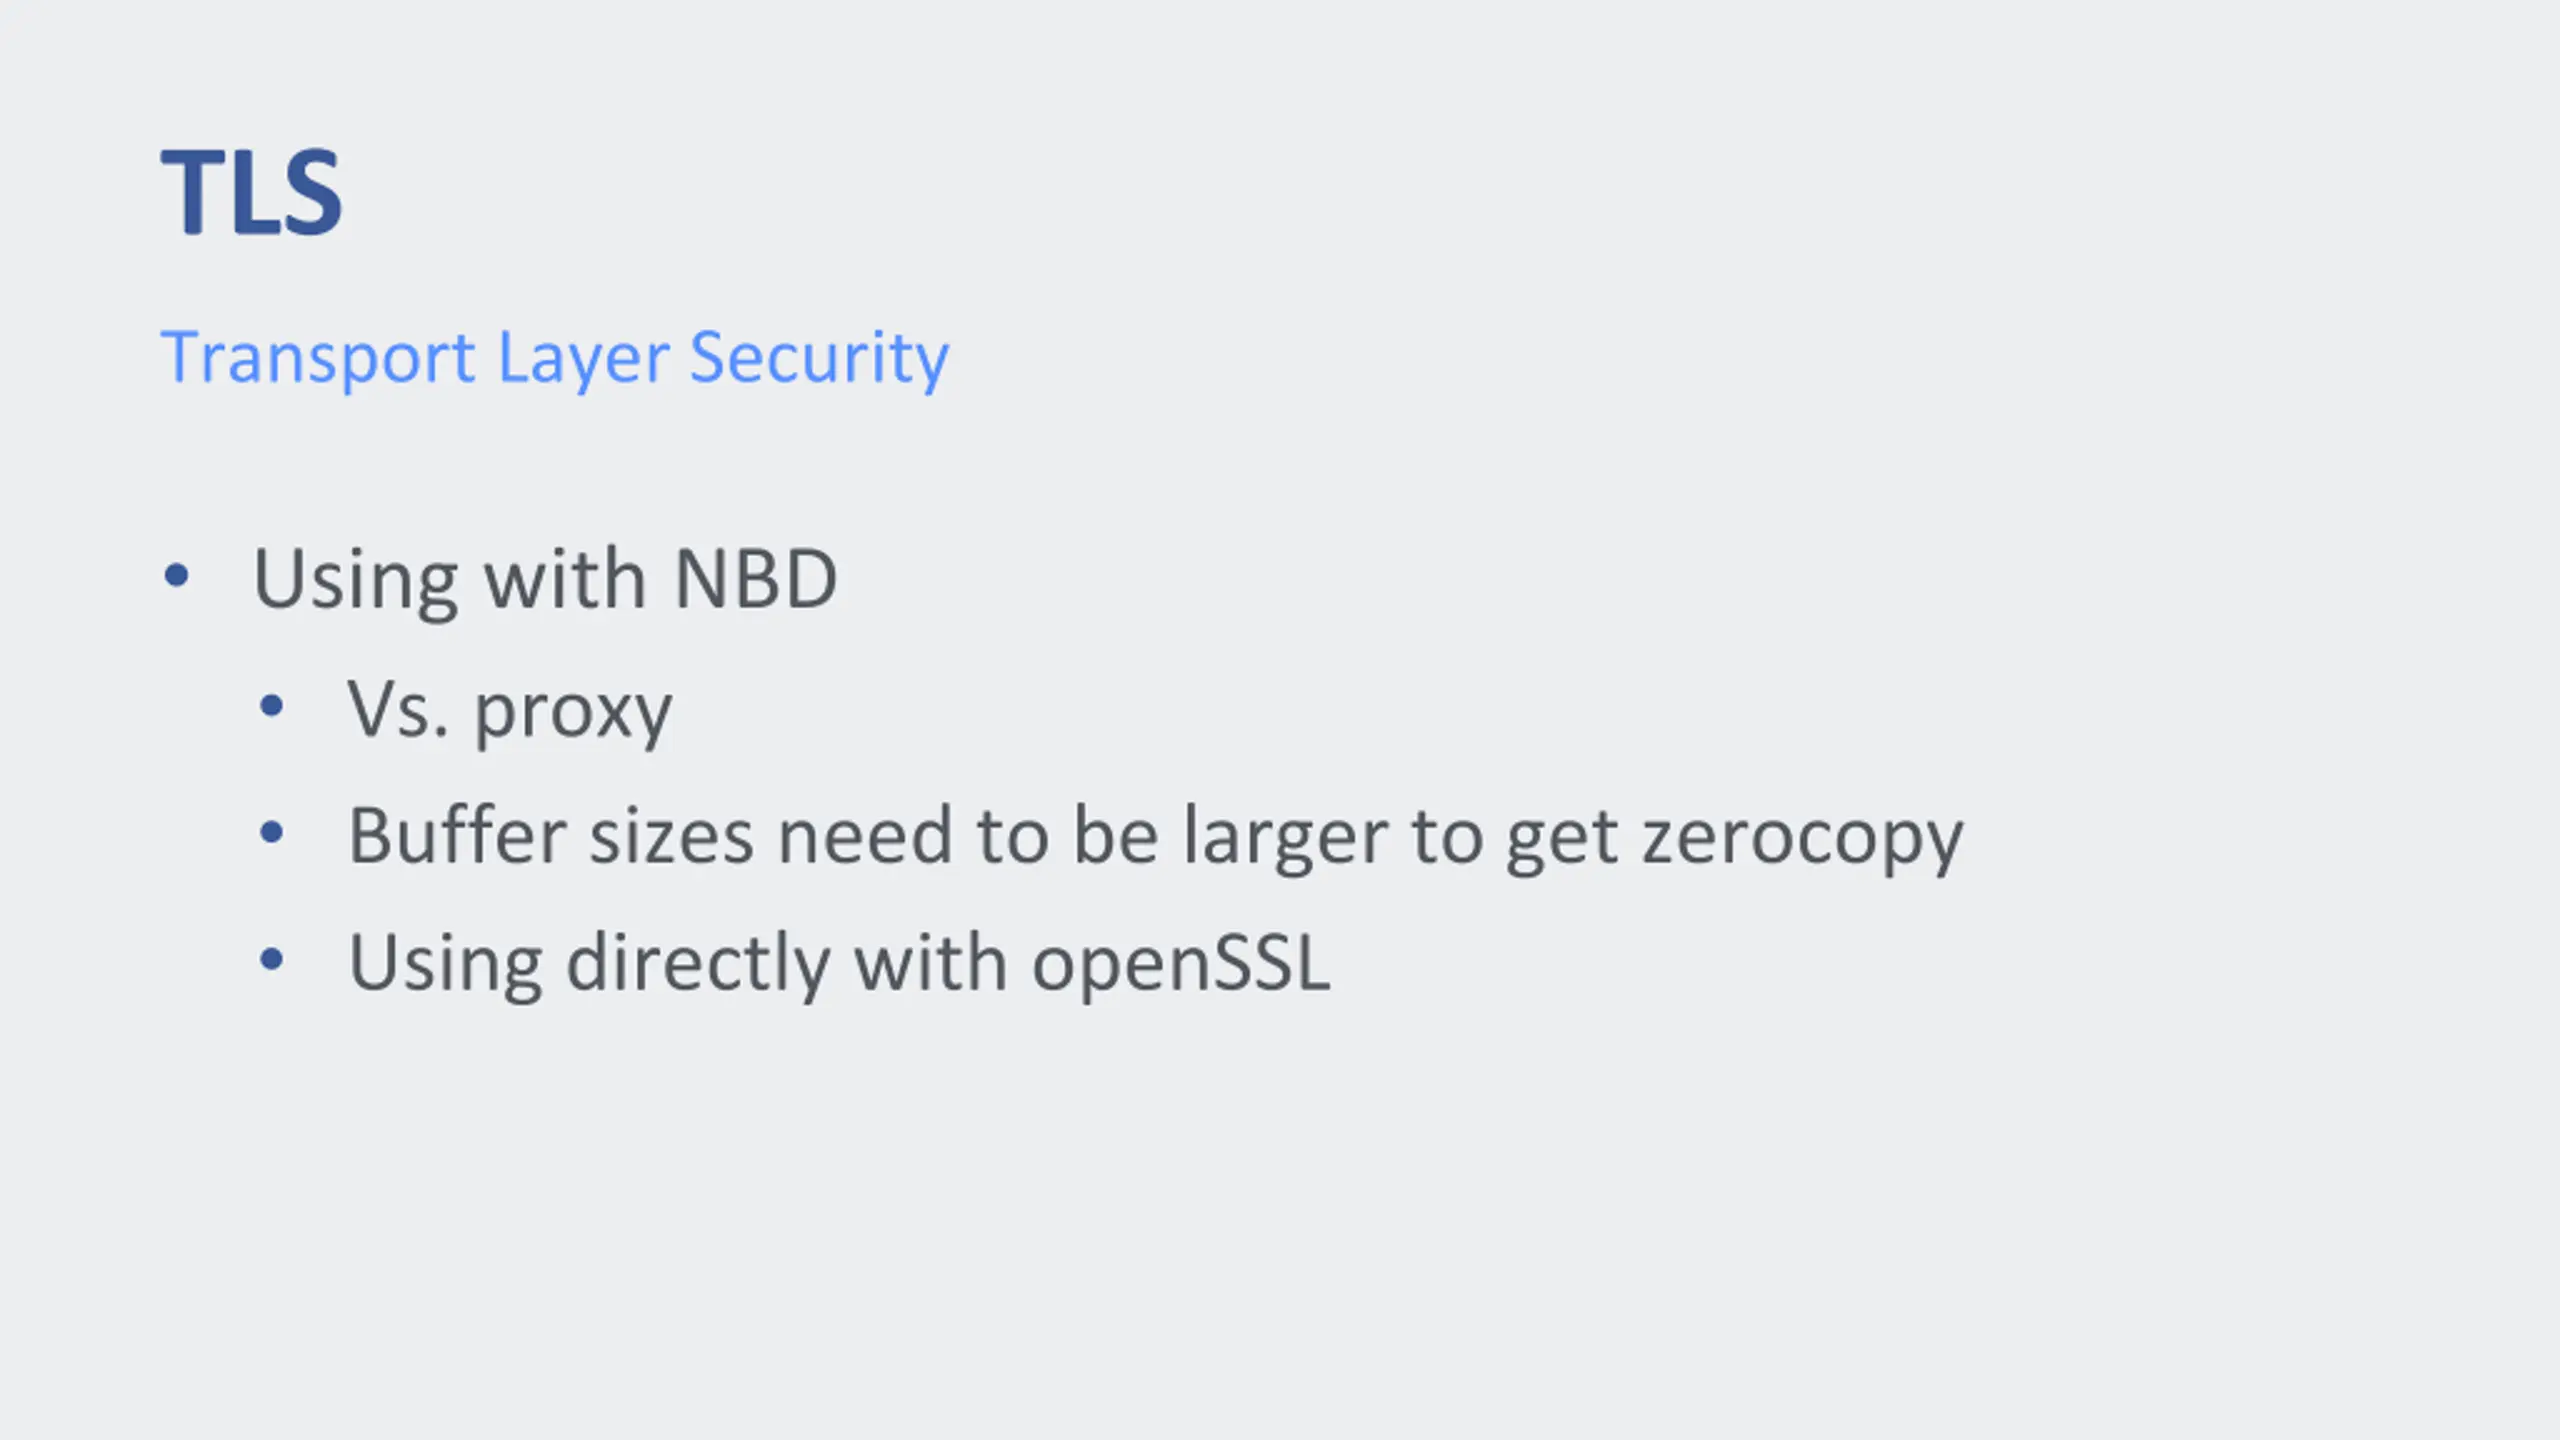2560x1440 pixels.
Task: Select the word zerocopy
Action: 1803,840
